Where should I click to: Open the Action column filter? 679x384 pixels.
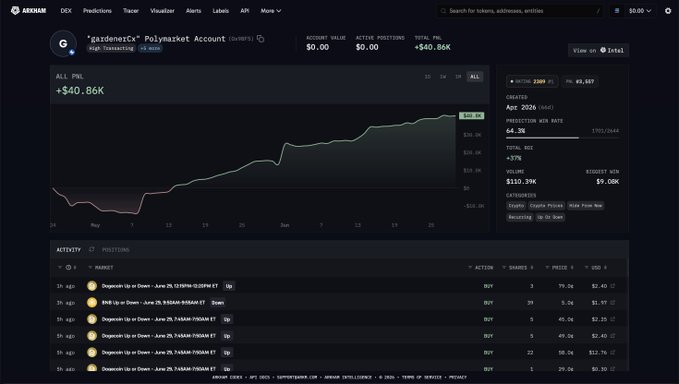coord(470,268)
